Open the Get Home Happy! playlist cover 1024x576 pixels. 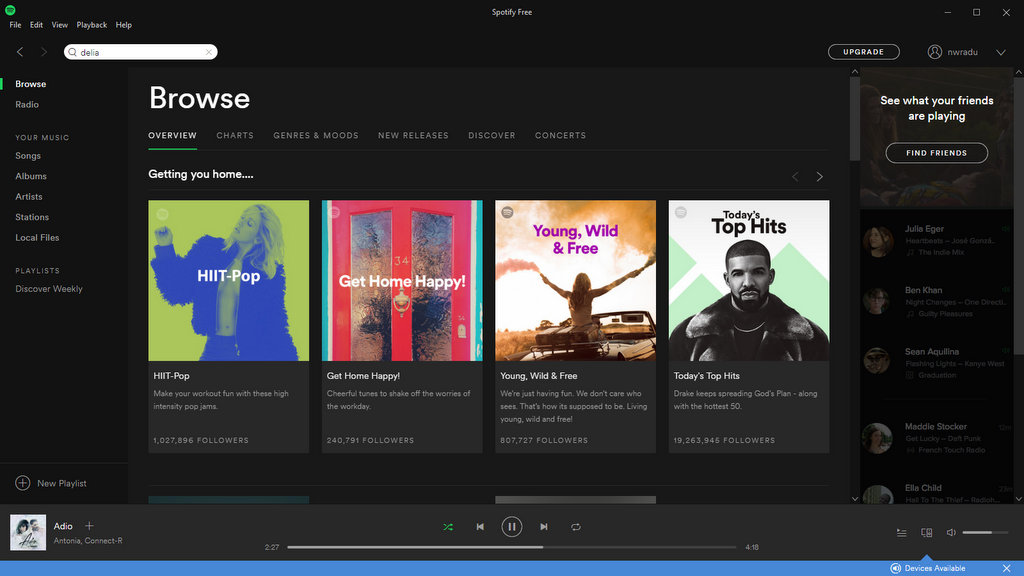[402, 280]
